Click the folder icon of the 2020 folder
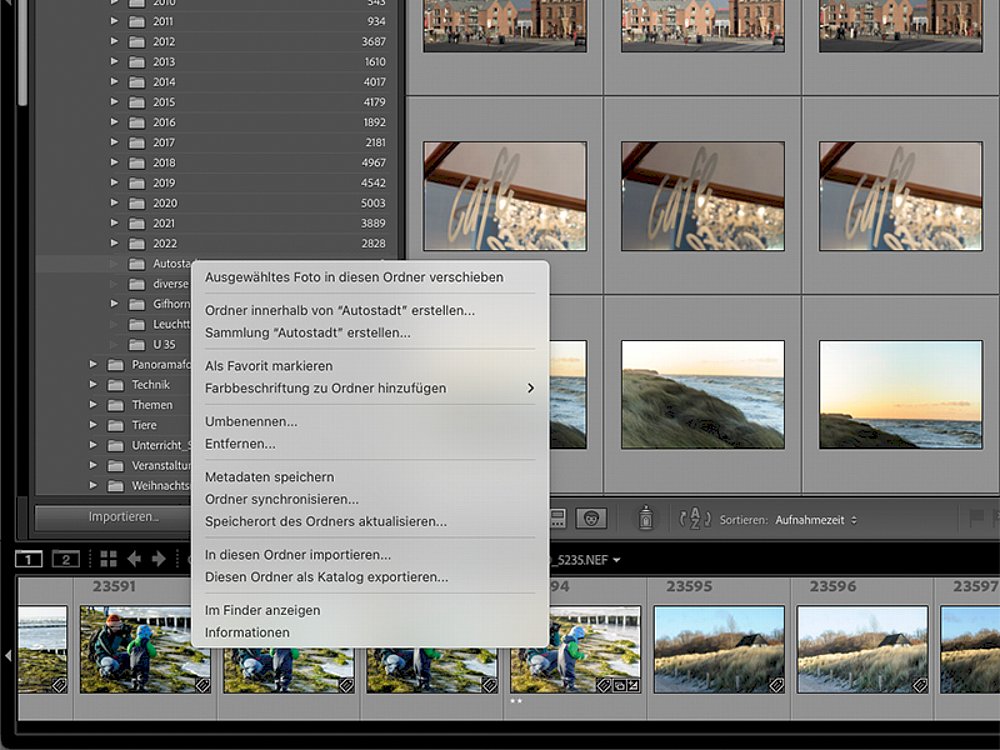This screenshot has width=1000, height=750. 136,203
